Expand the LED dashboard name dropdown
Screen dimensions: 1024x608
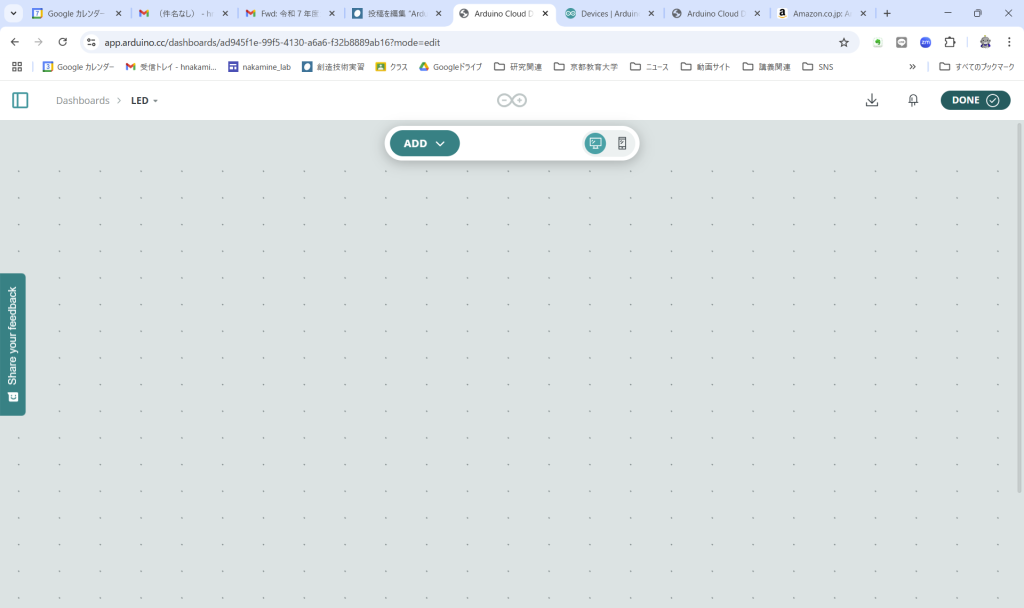(145, 101)
